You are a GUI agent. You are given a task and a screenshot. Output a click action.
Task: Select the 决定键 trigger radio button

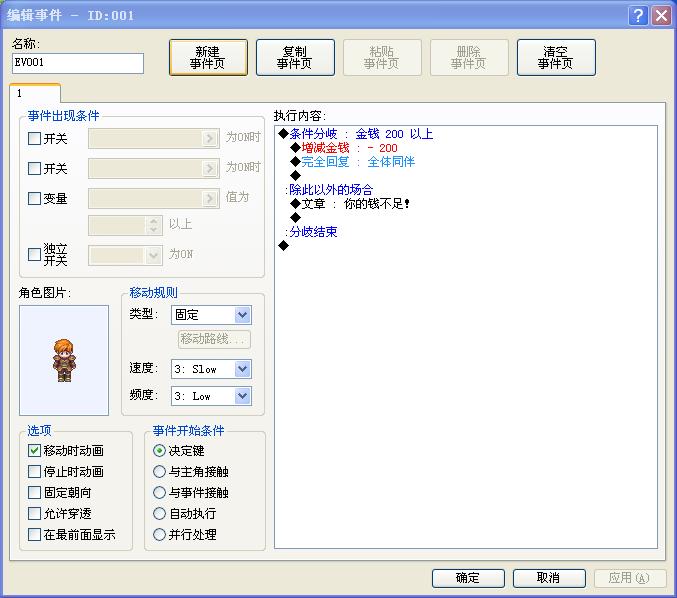159,451
